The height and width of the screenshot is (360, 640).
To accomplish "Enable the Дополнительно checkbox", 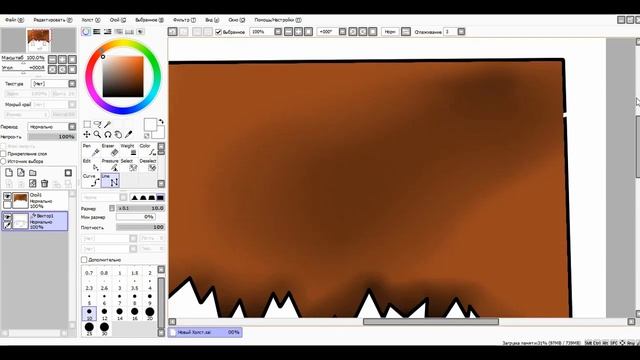I will (84, 260).
